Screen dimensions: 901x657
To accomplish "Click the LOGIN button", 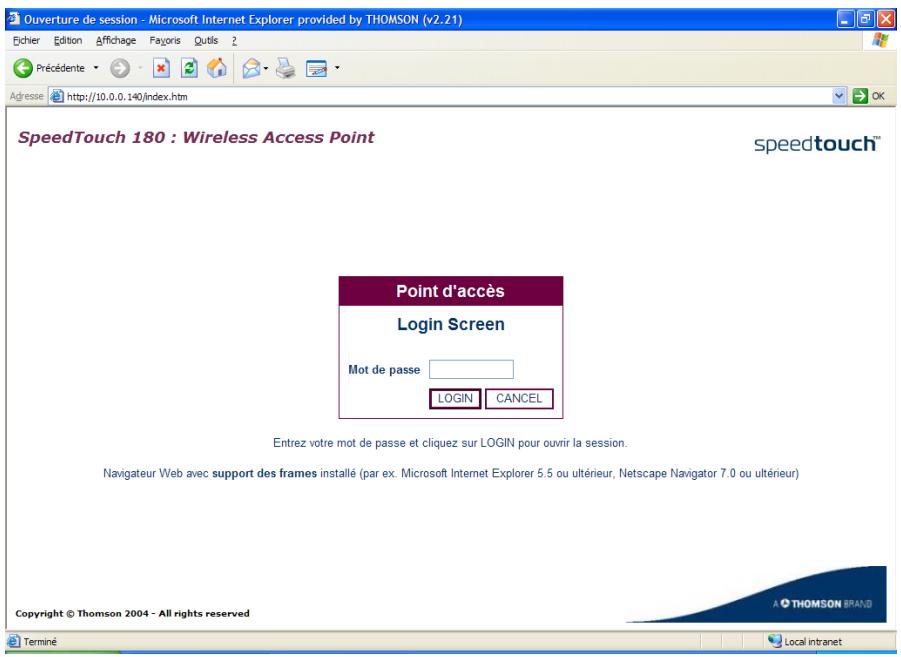I will pyautogui.click(x=455, y=398).
